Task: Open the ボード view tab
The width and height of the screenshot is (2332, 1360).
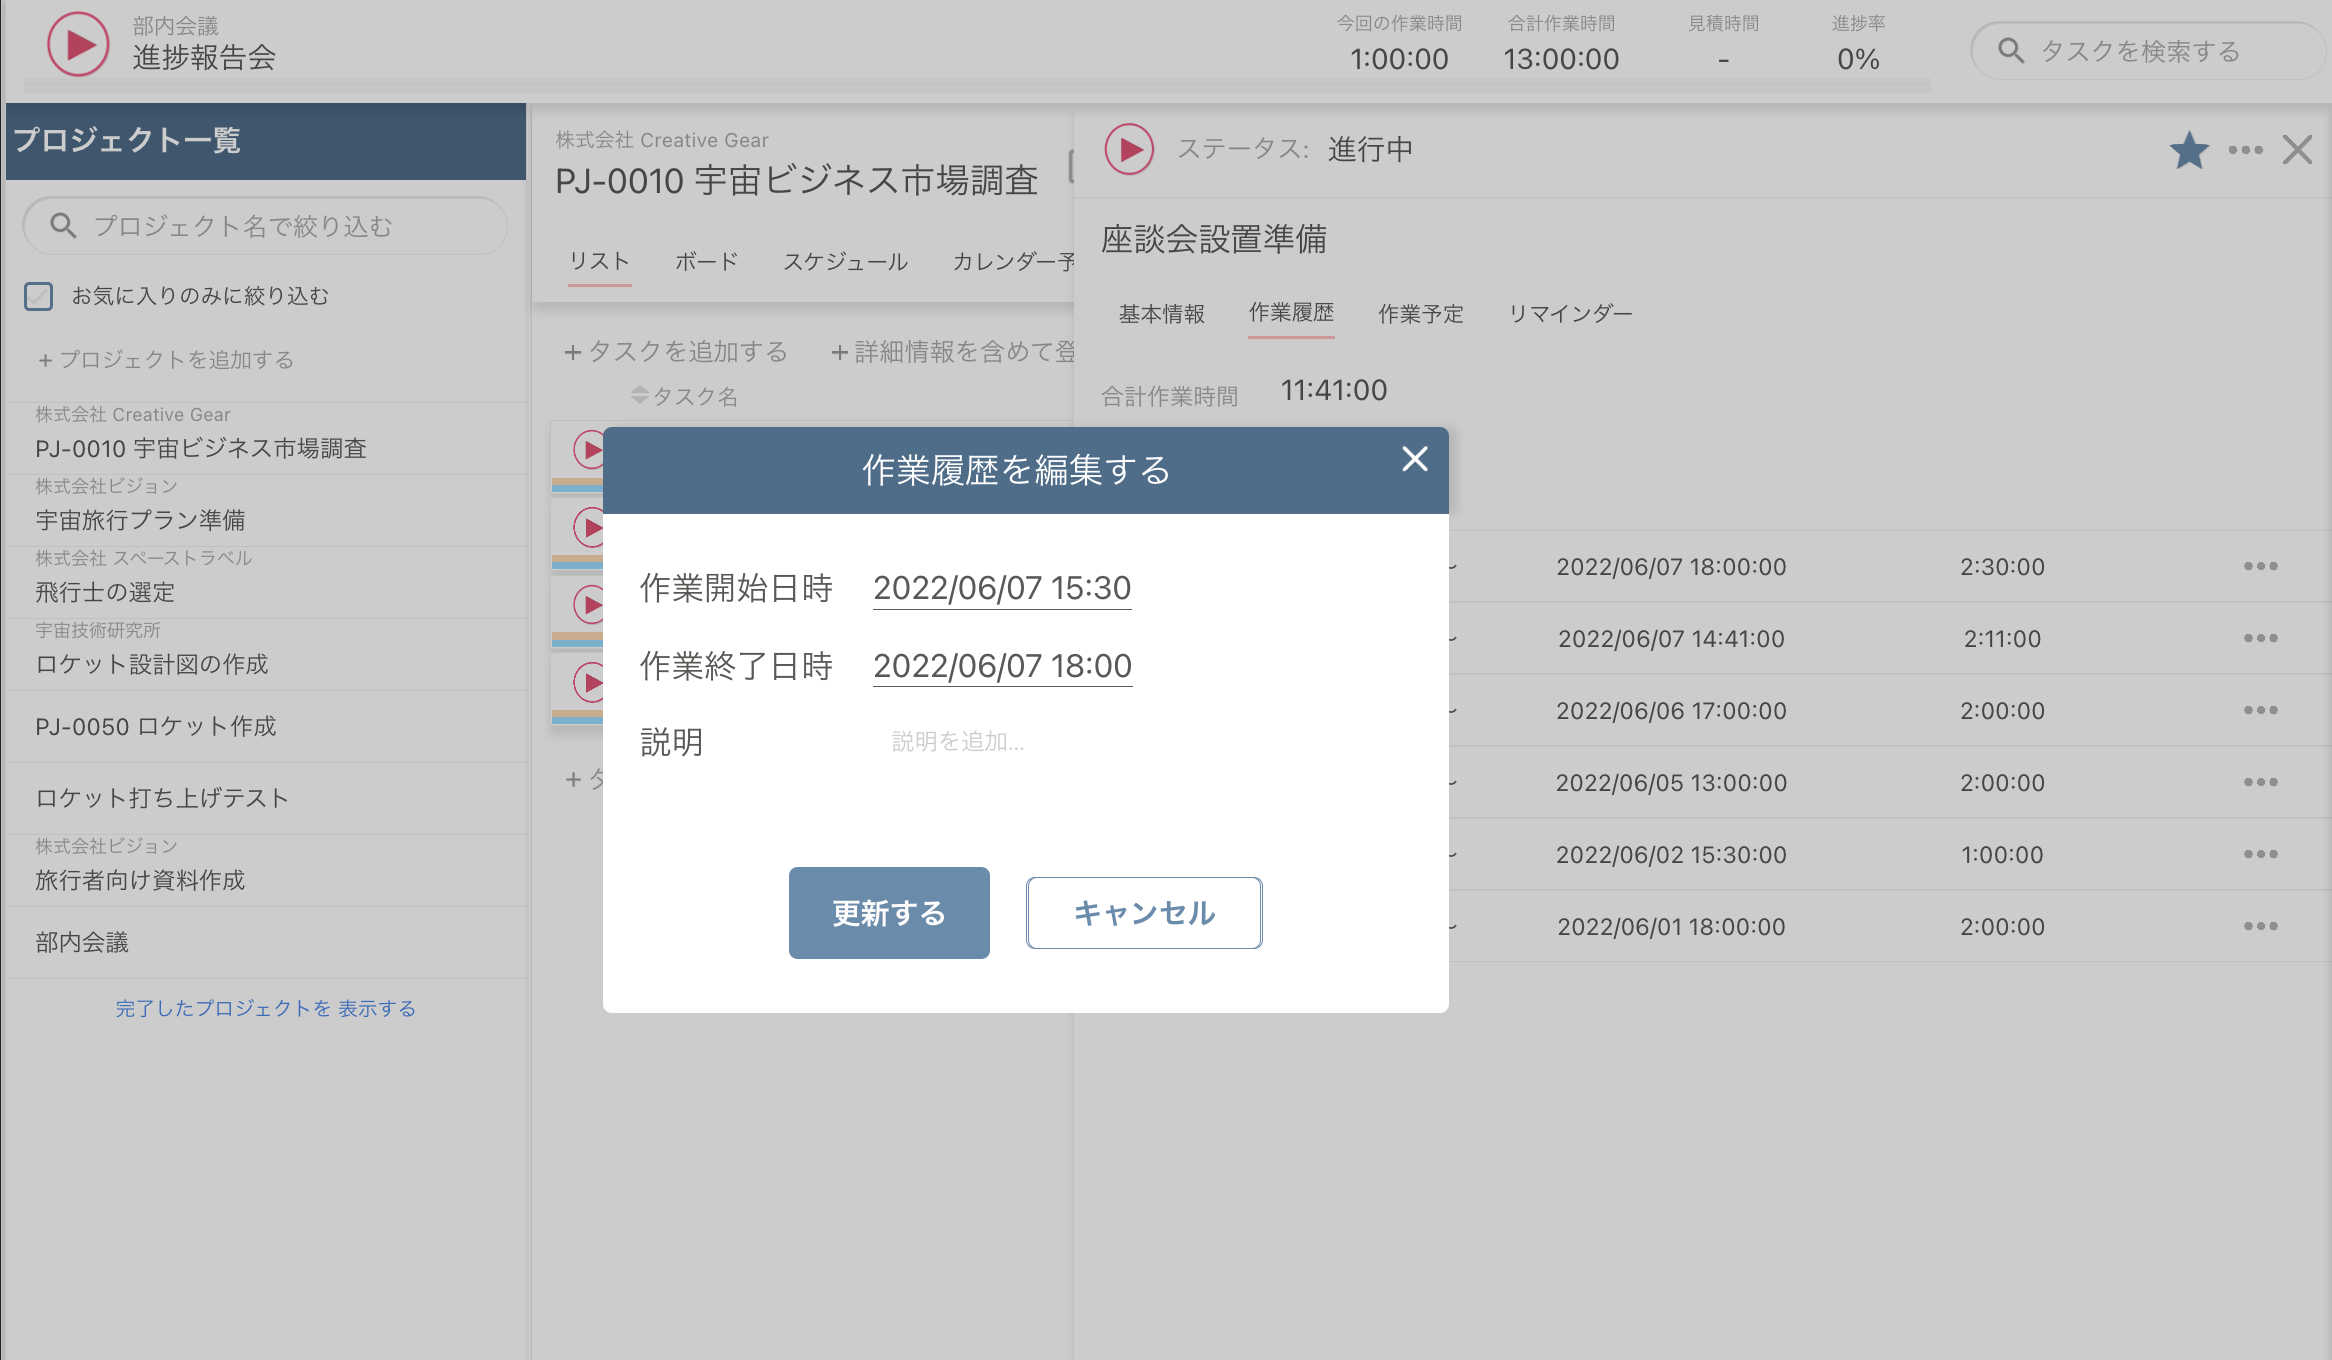Action: [x=705, y=261]
